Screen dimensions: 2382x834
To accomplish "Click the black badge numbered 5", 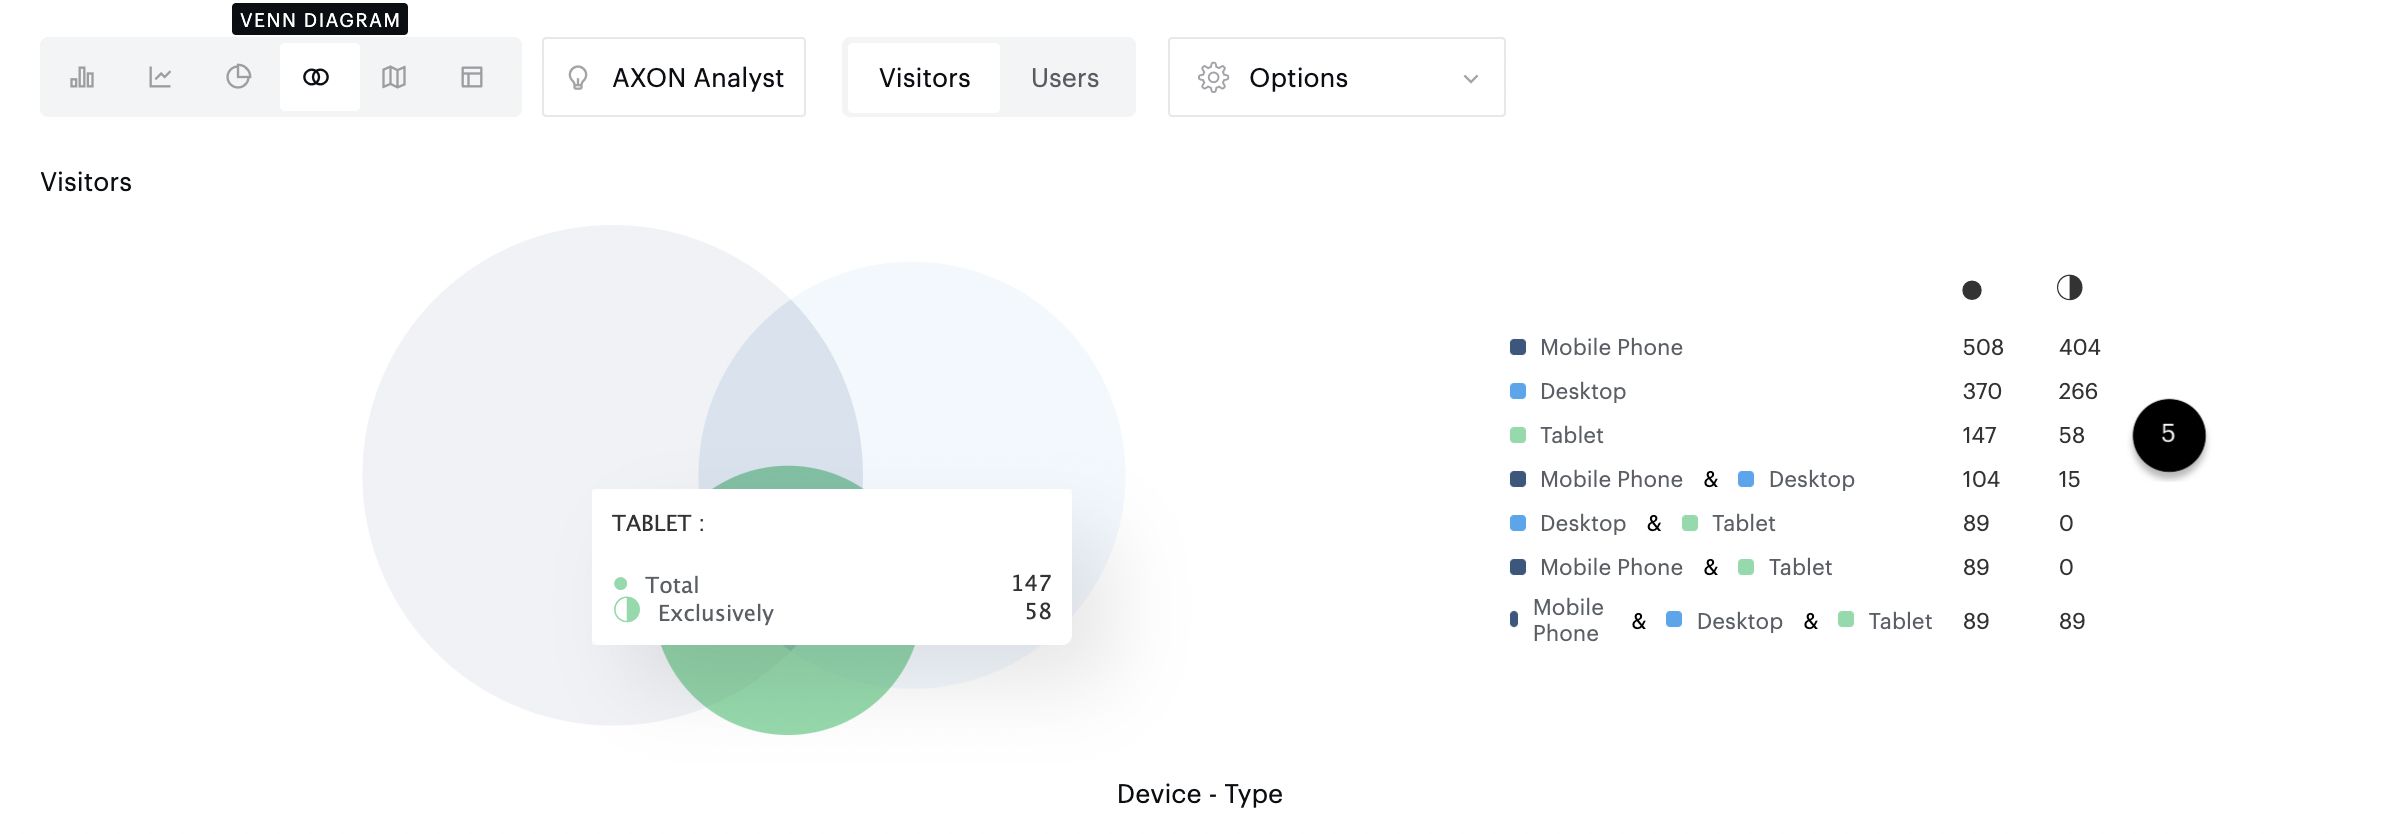I will (x=2168, y=435).
